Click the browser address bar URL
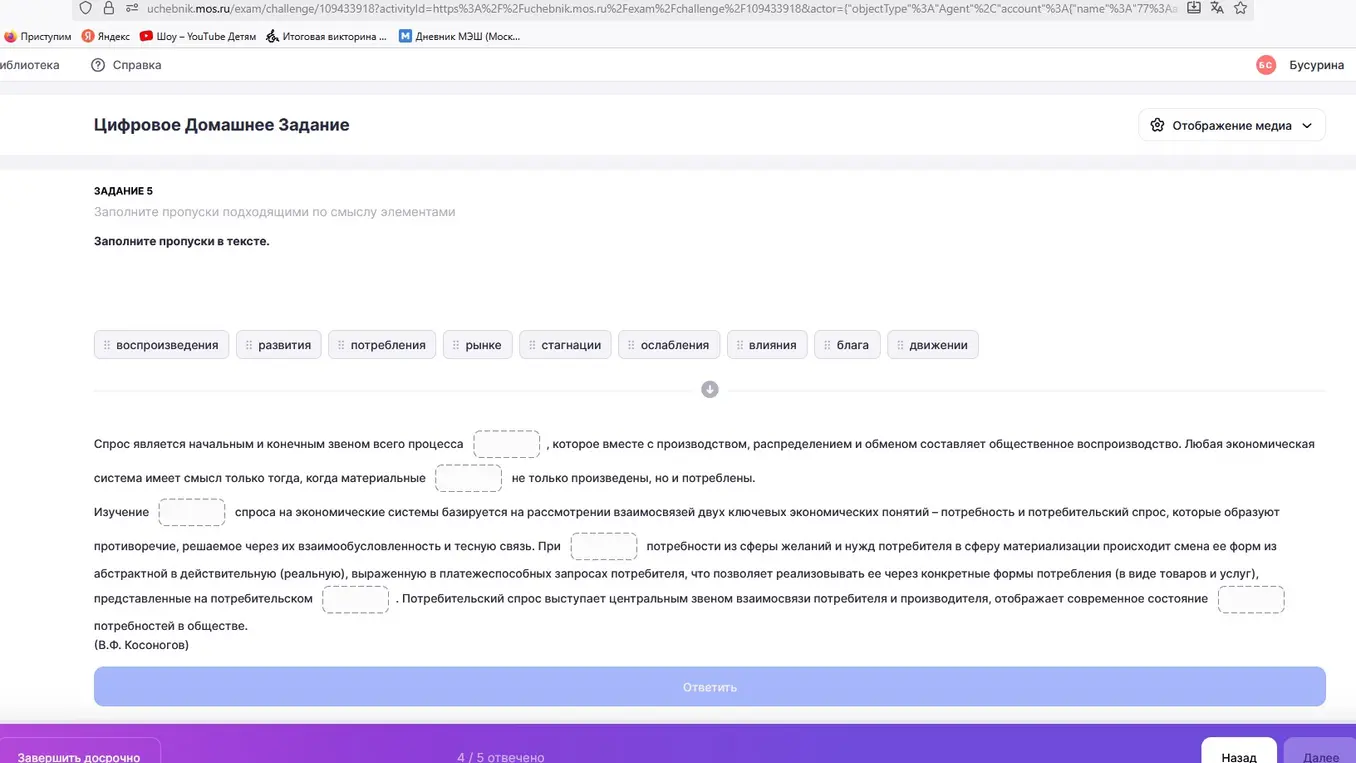This screenshot has width=1356, height=763. 662,8
